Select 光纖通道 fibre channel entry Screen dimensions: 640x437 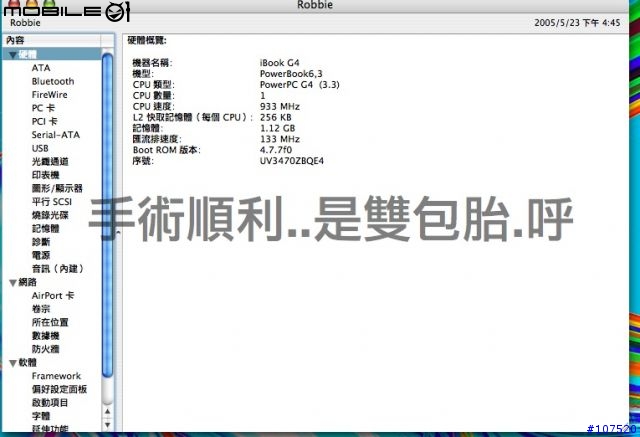point(50,162)
